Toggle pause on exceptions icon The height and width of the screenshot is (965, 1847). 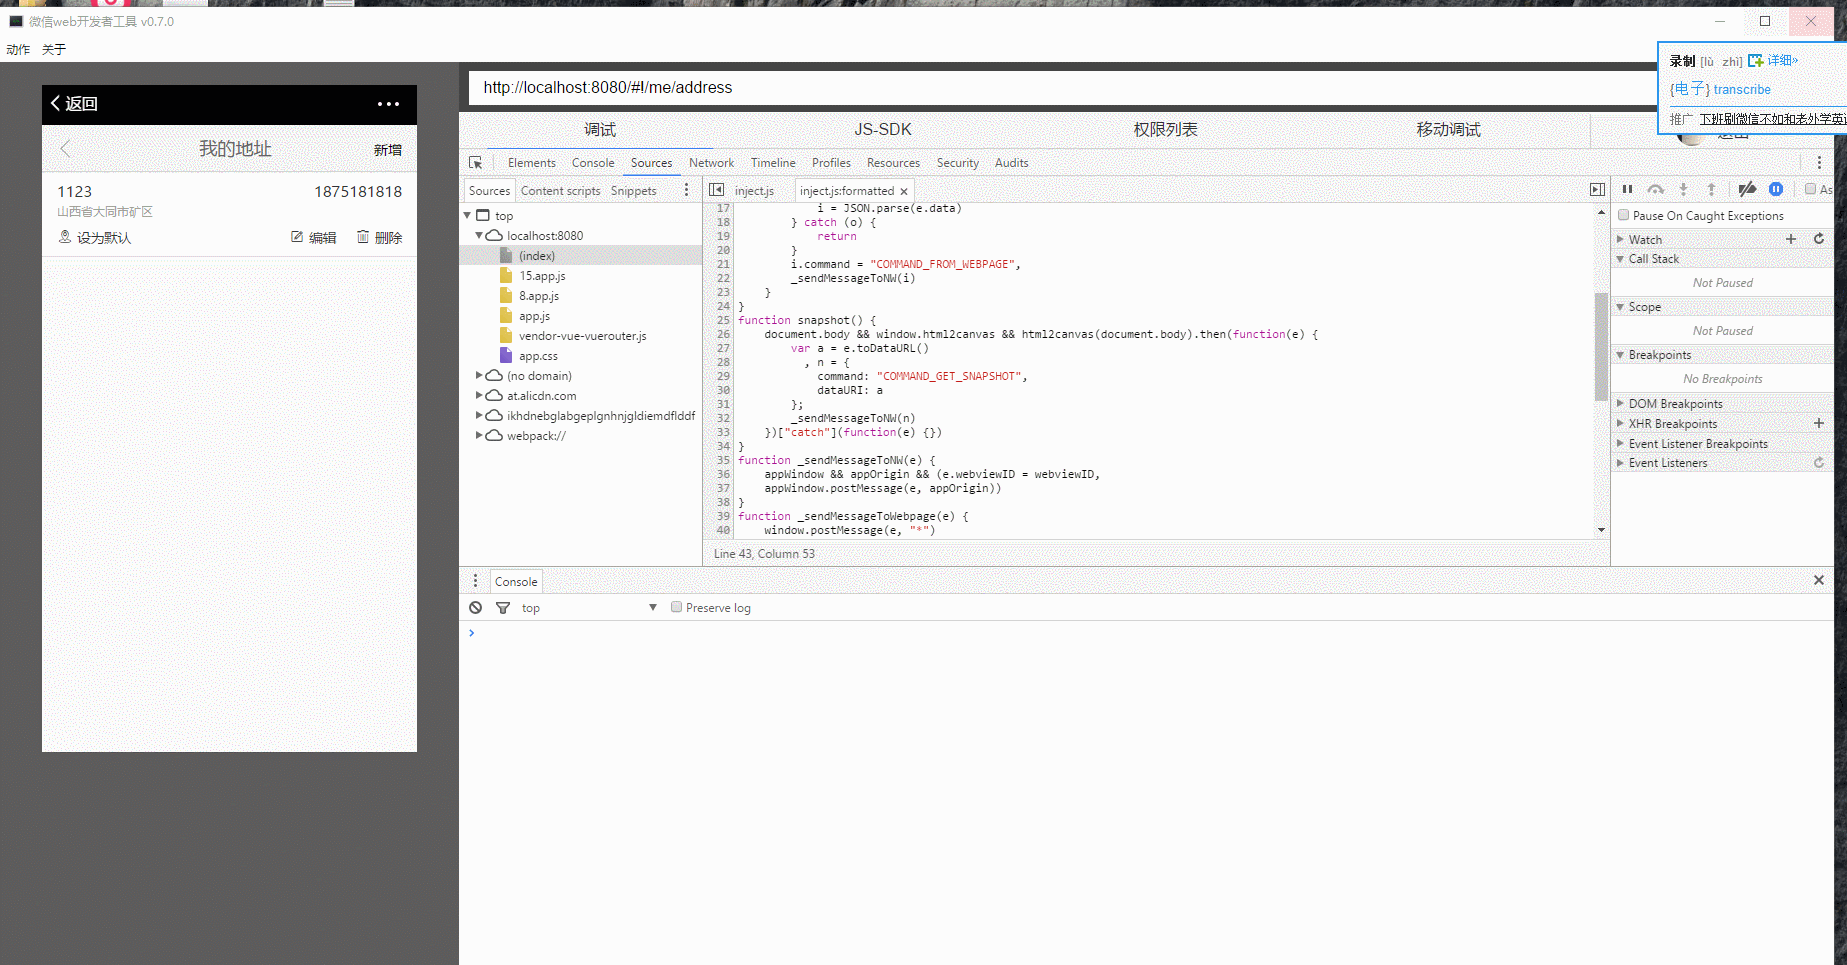pos(1776,189)
